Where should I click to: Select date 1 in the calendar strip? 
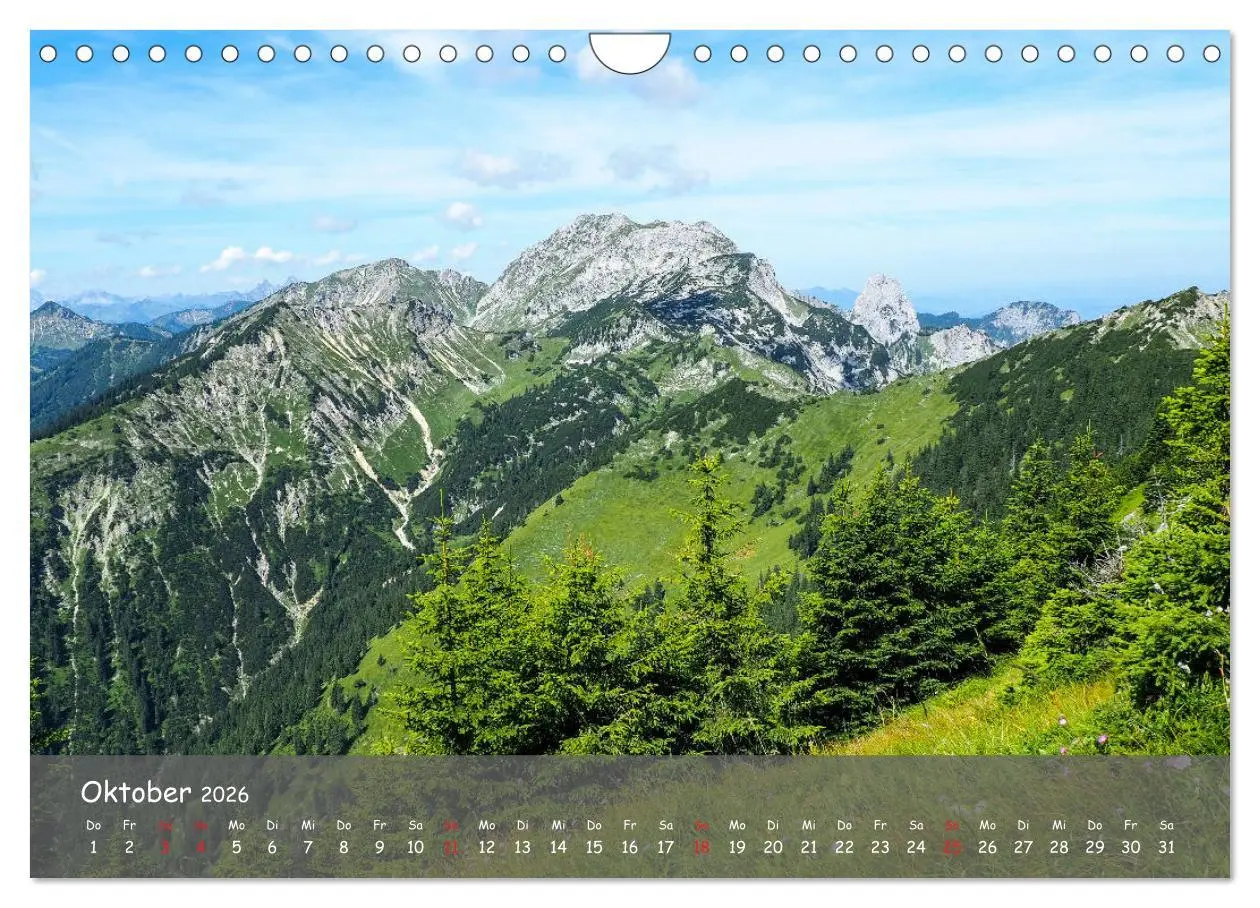[94, 847]
